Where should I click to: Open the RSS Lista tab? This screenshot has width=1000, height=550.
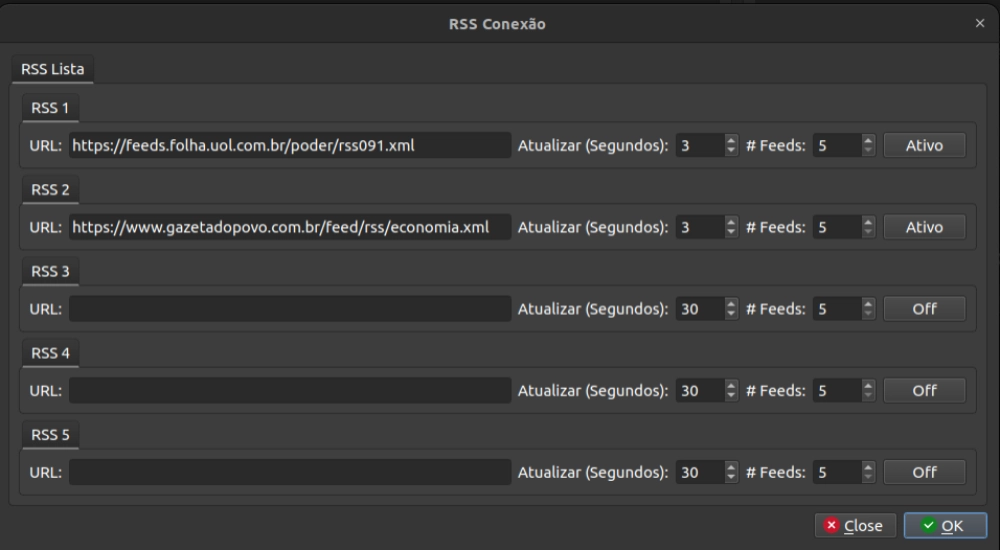[x=53, y=70]
